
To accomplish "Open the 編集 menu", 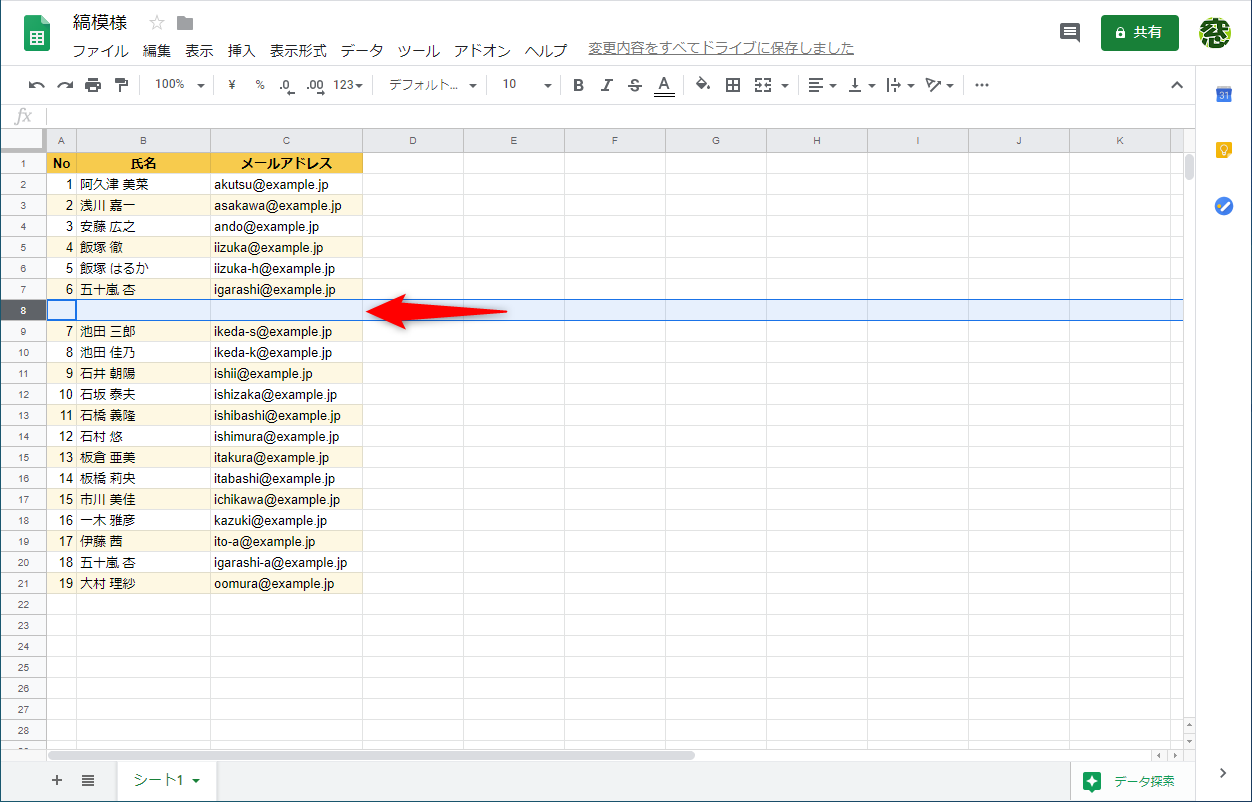I will (157, 50).
